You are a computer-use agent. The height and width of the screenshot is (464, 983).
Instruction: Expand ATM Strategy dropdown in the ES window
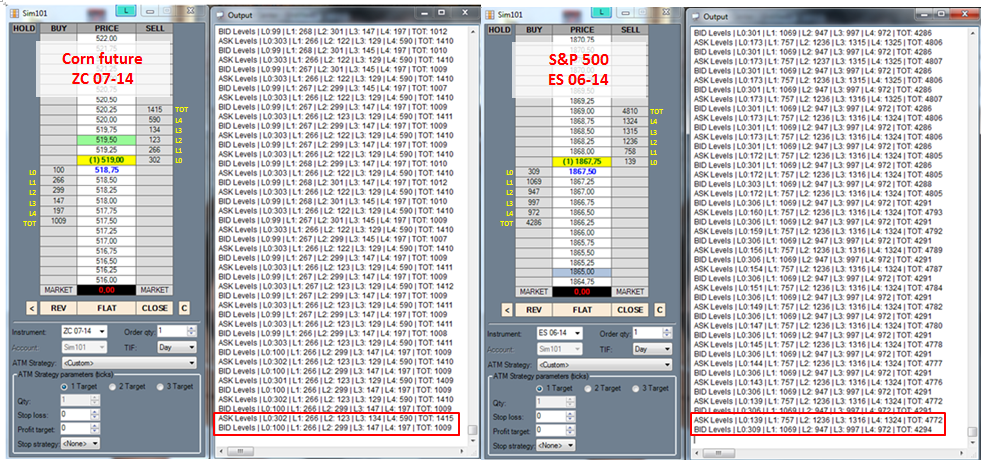coord(604,364)
